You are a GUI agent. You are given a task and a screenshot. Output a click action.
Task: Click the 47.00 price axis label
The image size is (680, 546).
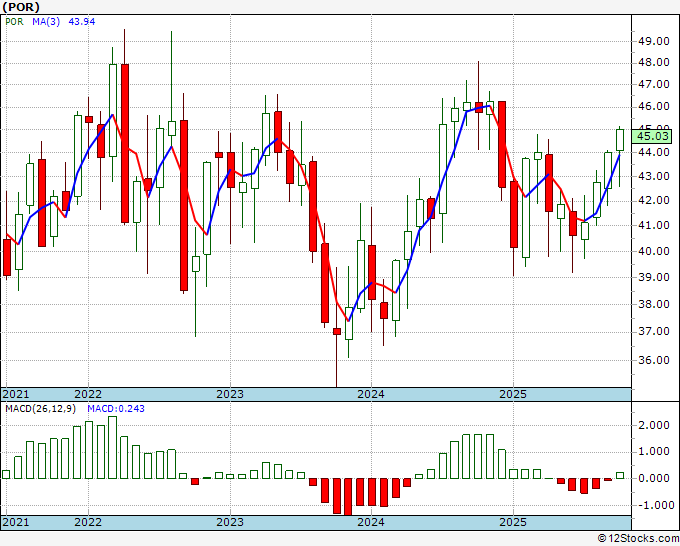coord(654,85)
